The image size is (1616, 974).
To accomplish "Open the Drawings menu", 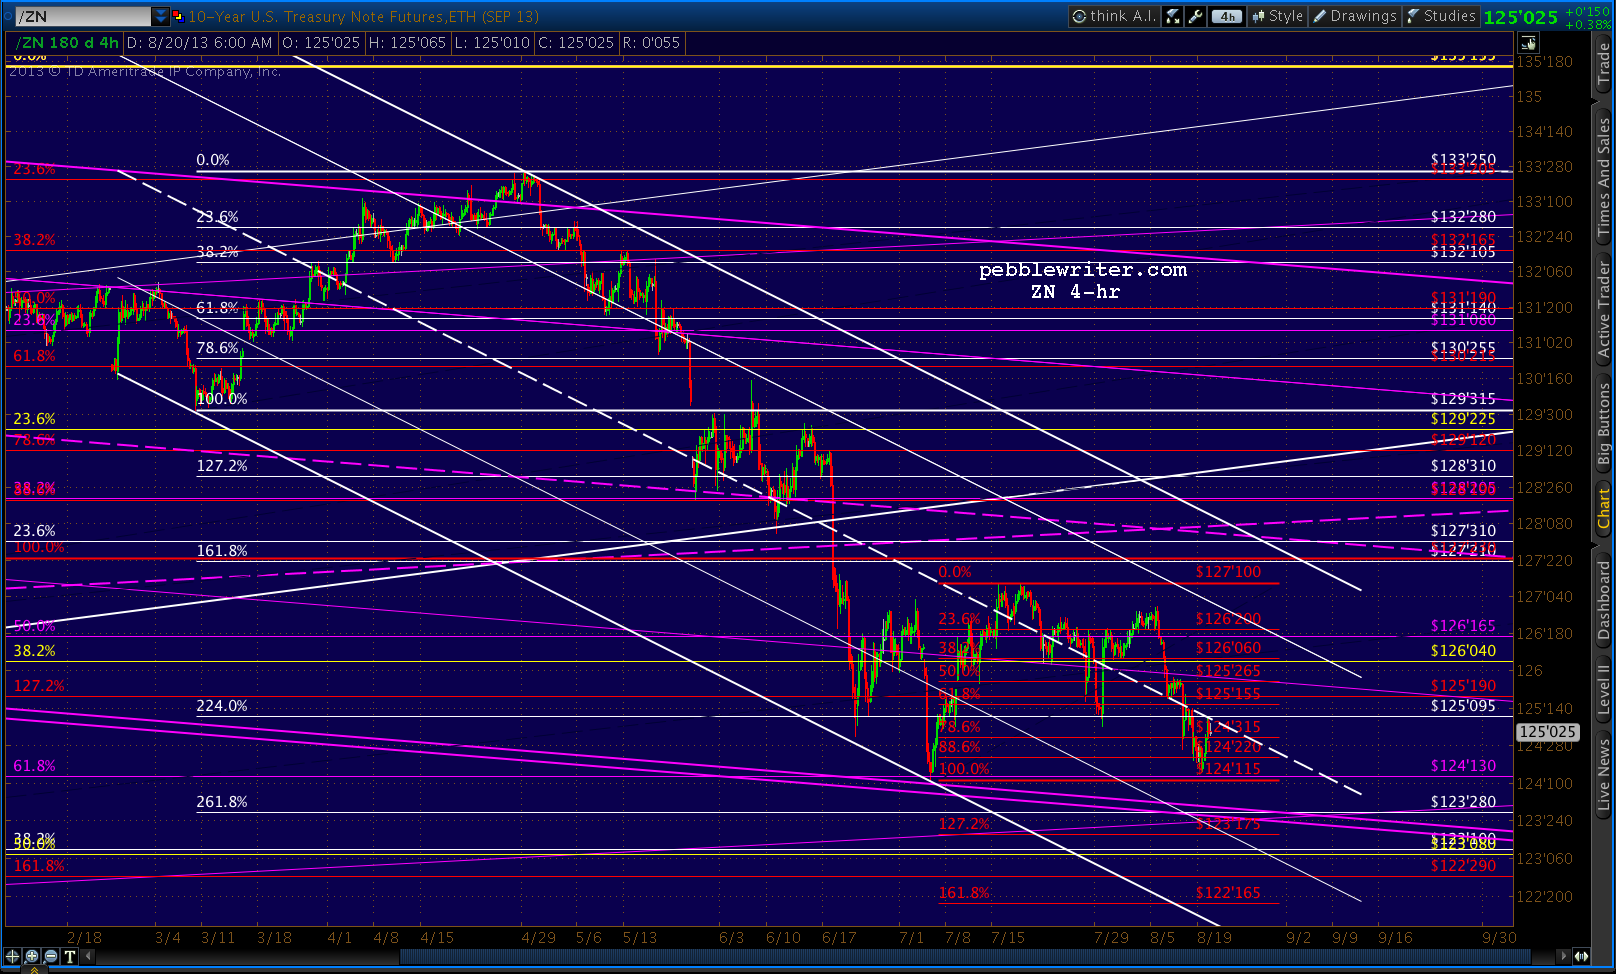I will (x=1354, y=16).
